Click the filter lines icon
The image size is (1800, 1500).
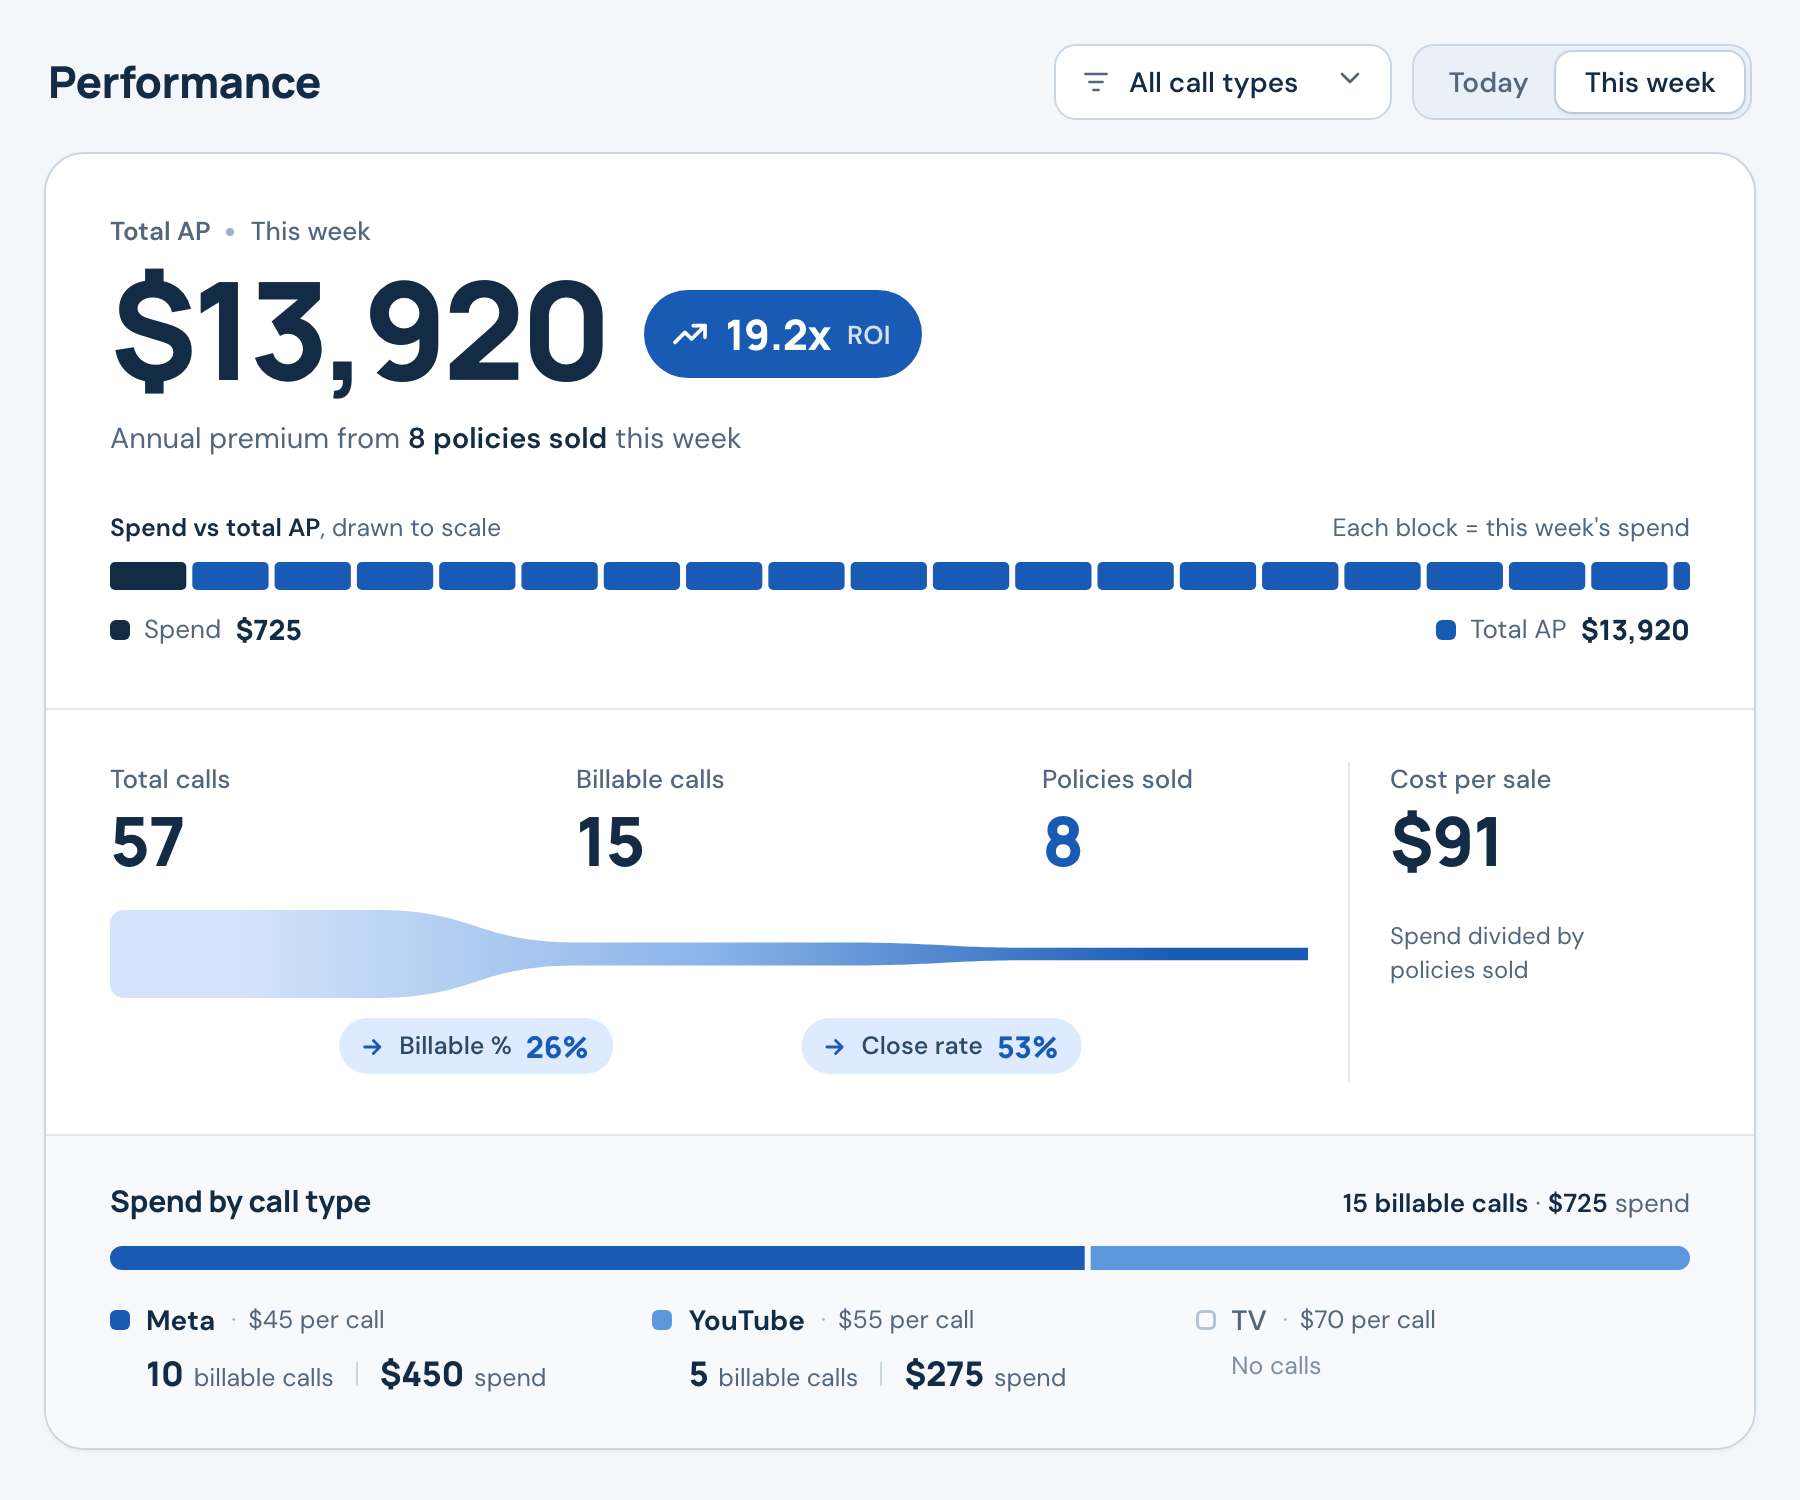[x=1096, y=82]
